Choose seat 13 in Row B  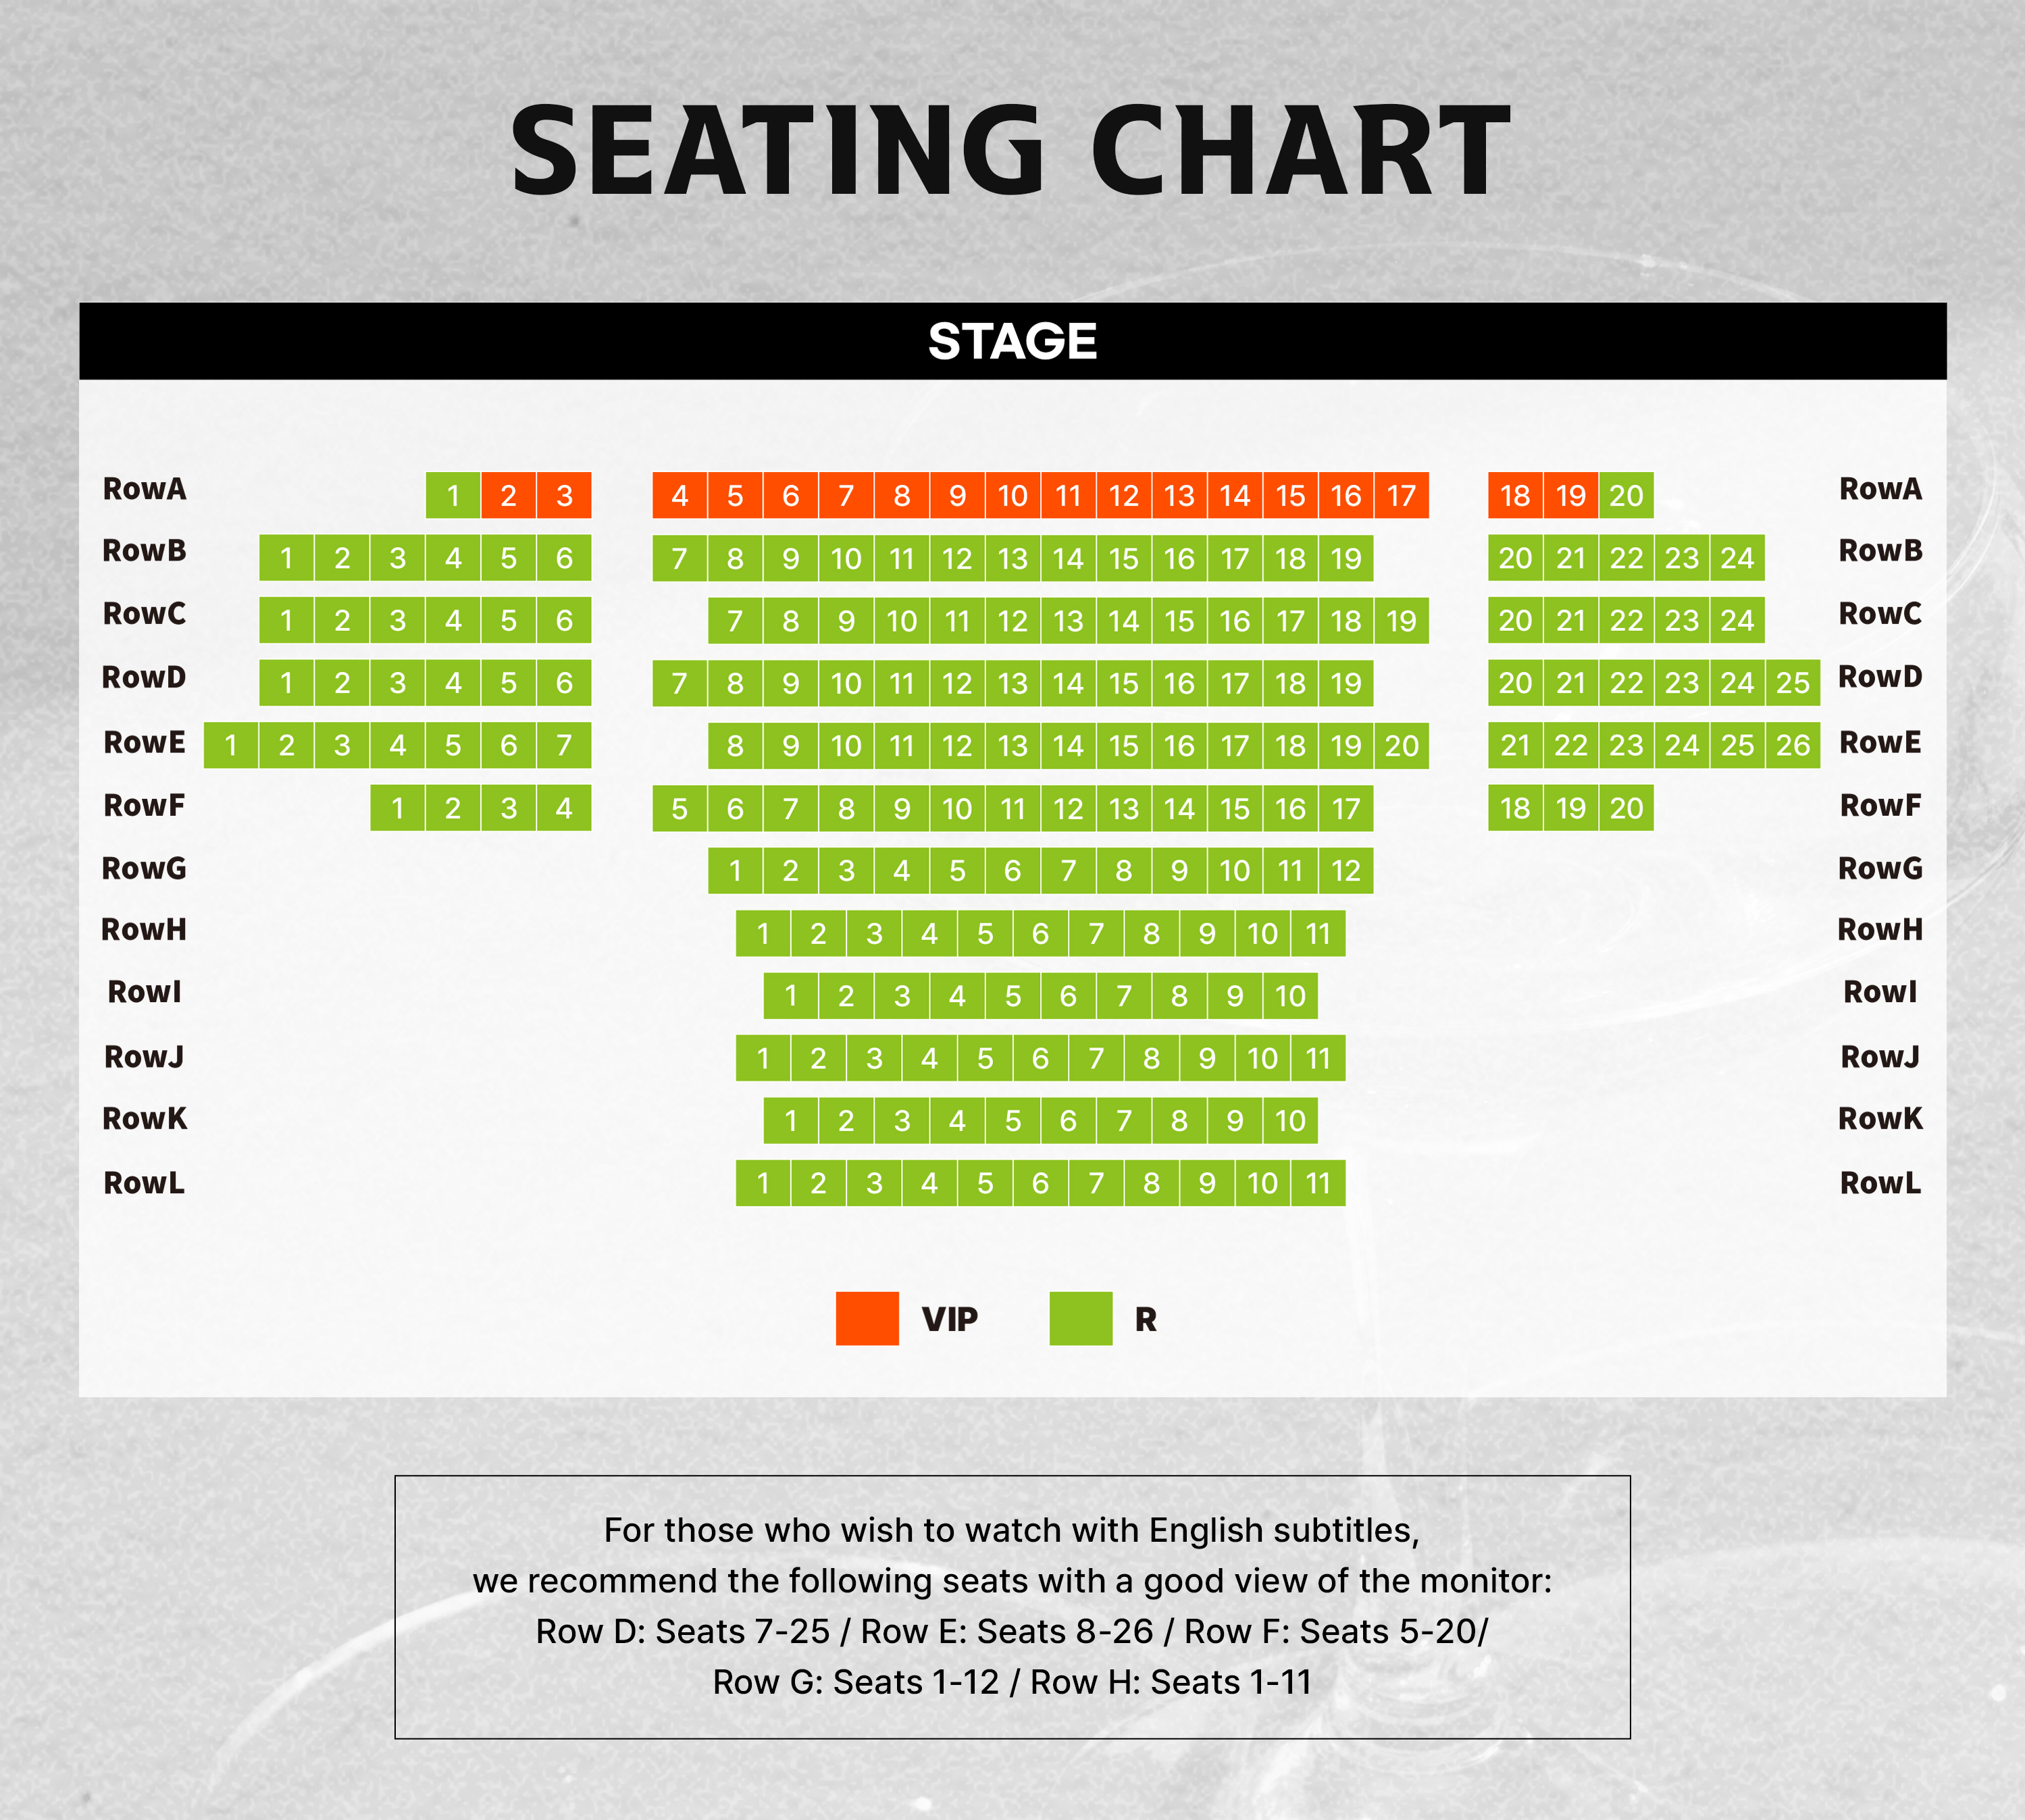(x=1012, y=558)
